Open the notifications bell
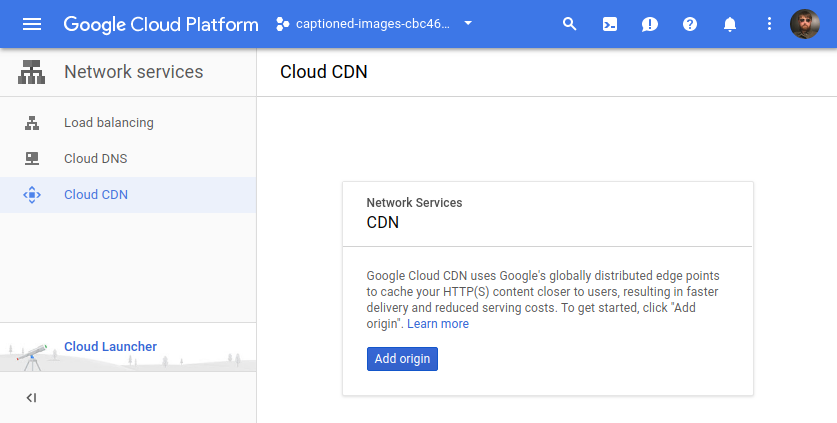 [730, 24]
